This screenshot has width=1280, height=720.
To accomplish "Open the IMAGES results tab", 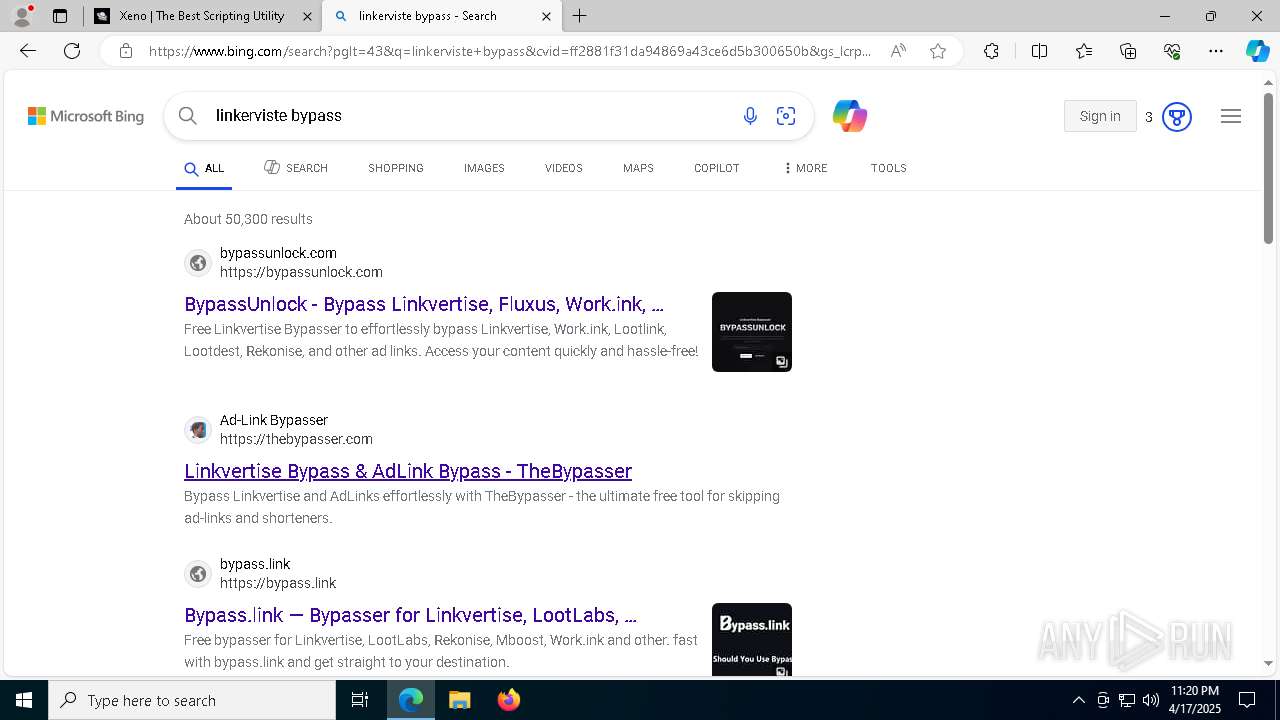I will tap(484, 168).
